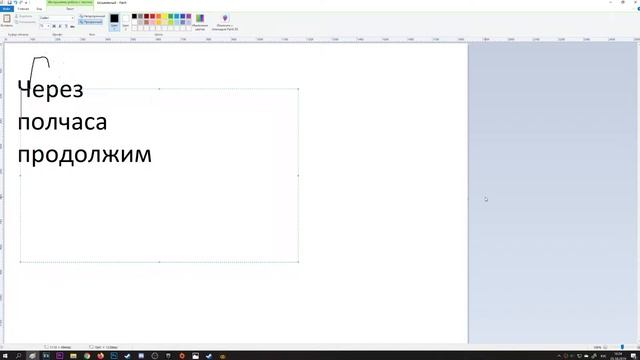Toggle strikethrough text formatting
This screenshot has height=360, width=640.
(72, 26)
